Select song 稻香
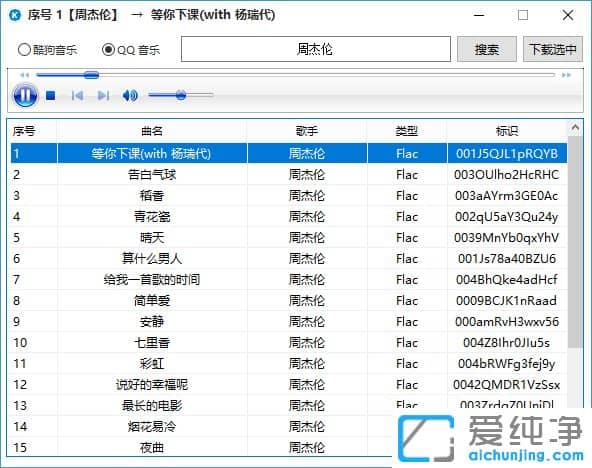This screenshot has height=468, width=592. pos(152,196)
